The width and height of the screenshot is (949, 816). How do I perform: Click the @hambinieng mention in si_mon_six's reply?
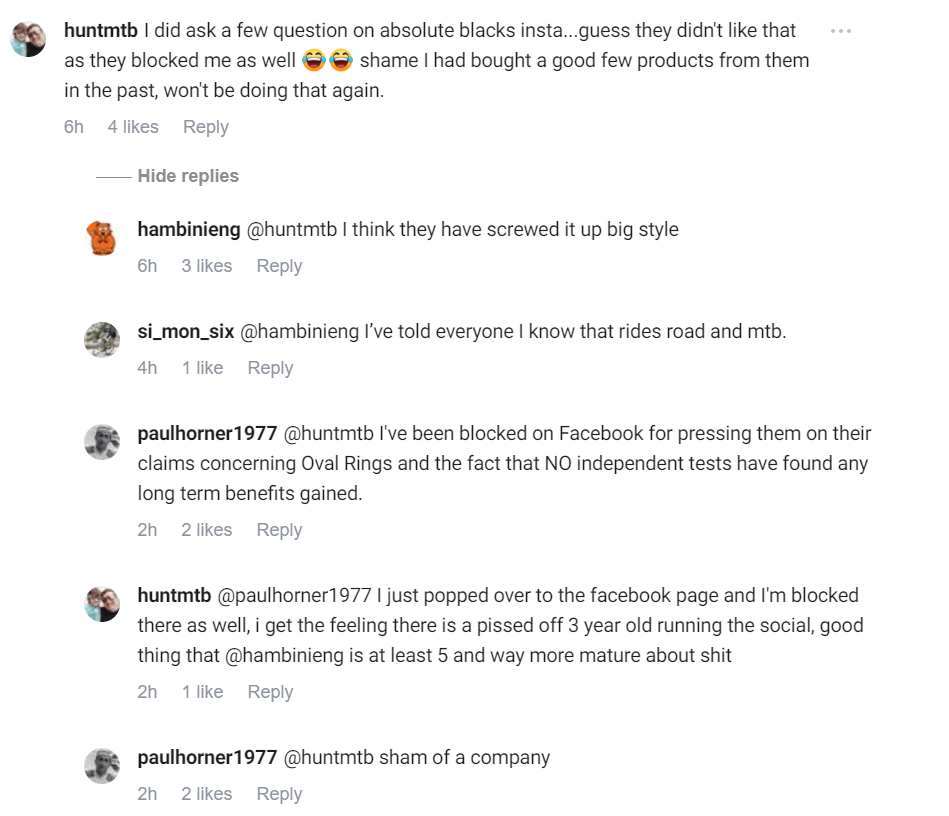(299, 332)
